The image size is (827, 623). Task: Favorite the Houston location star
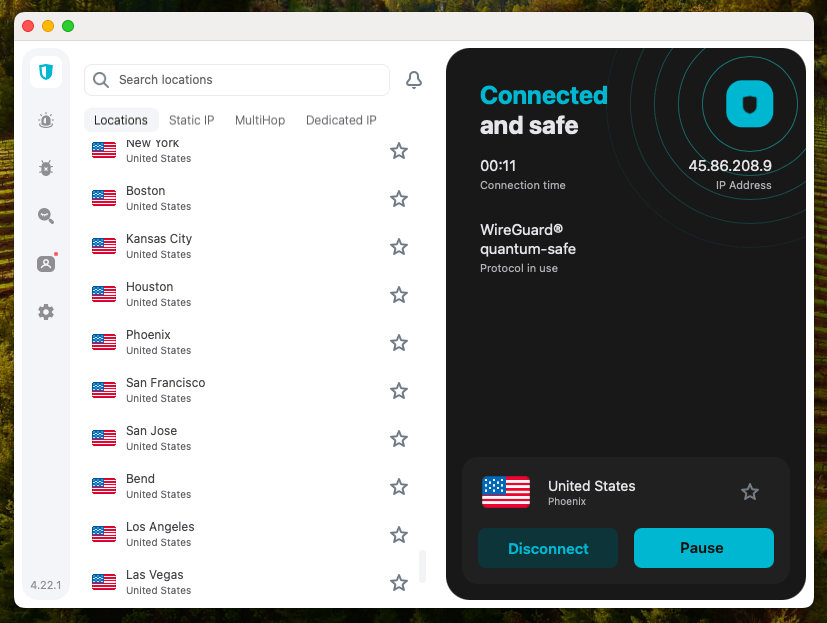[x=399, y=295]
